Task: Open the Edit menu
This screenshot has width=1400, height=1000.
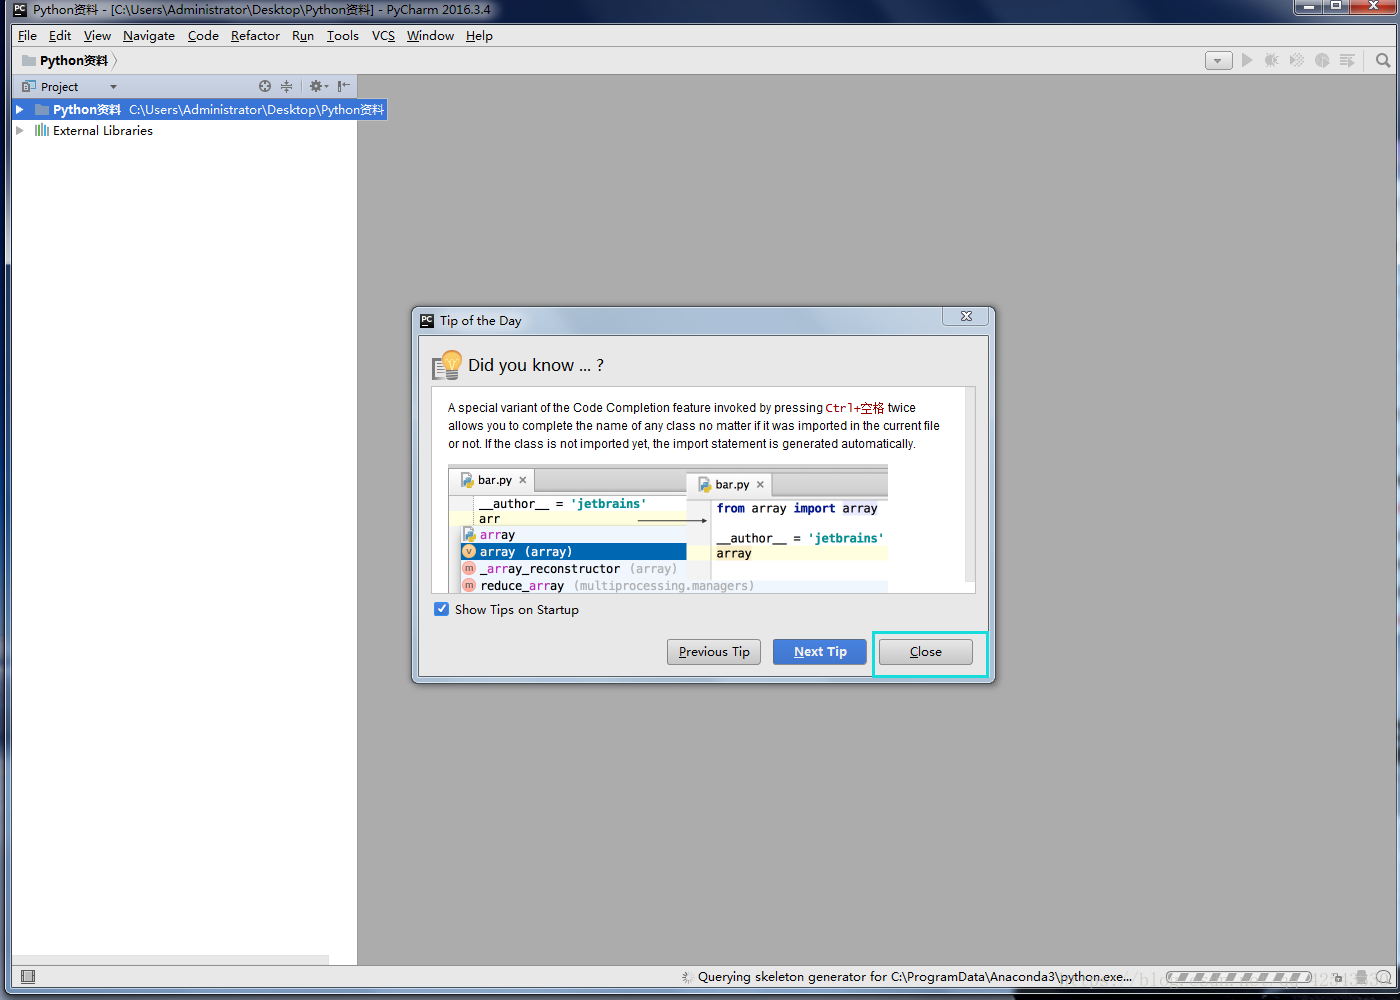Action: tap(60, 35)
